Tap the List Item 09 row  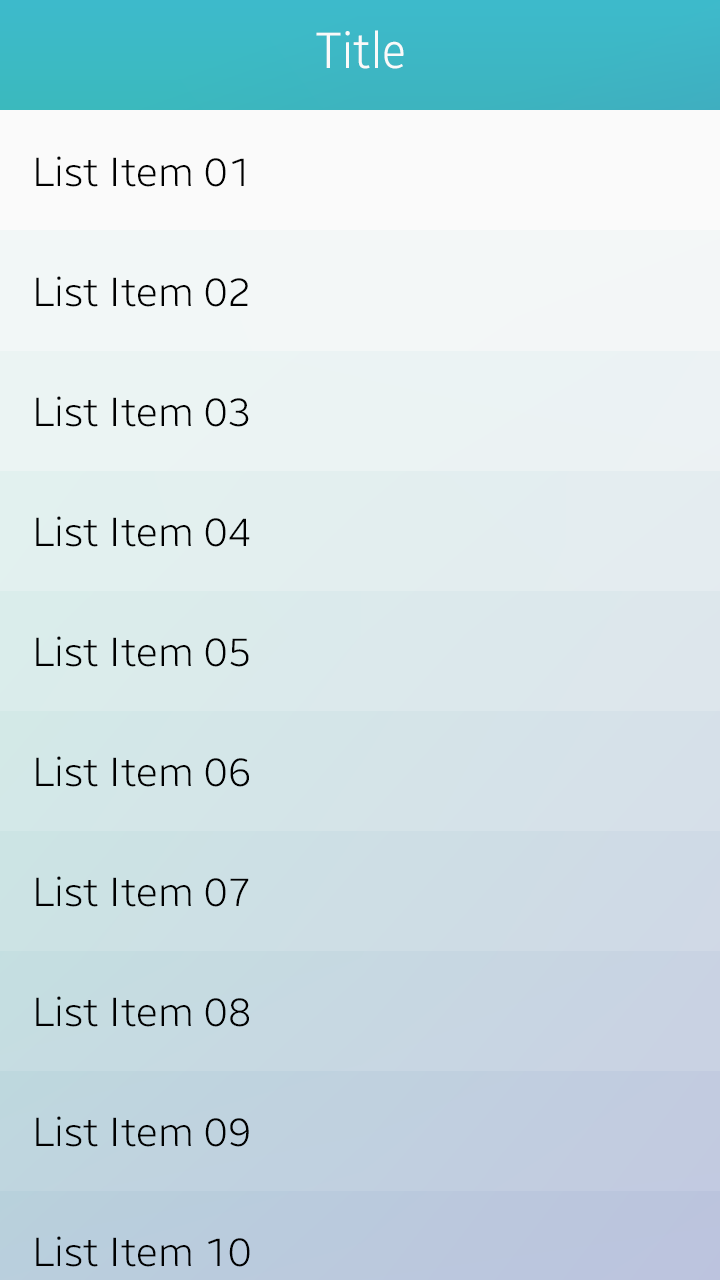pyautogui.click(x=360, y=1131)
